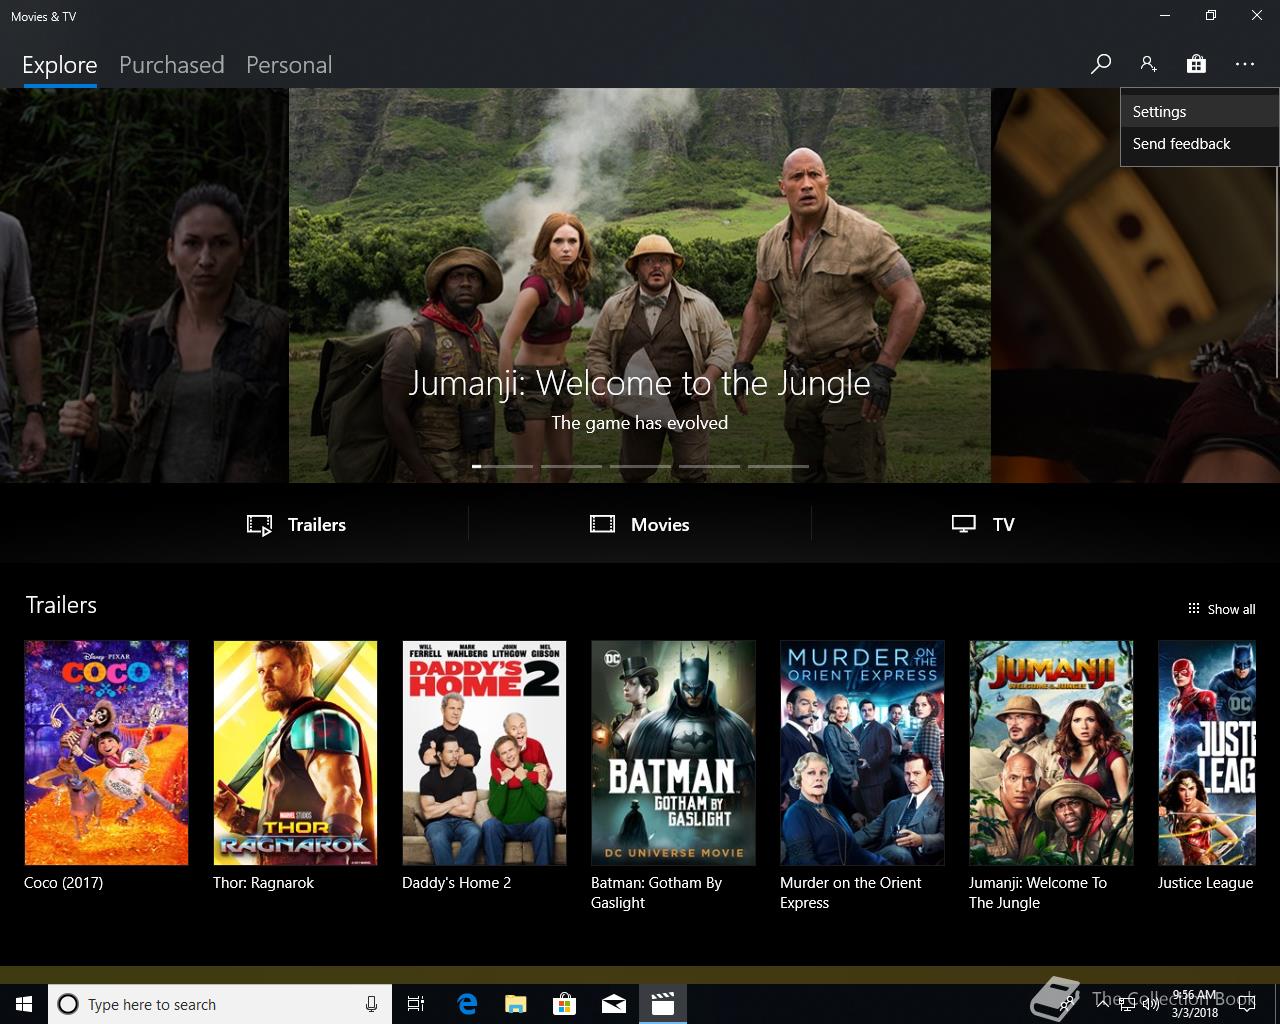The image size is (1280, 1024).
Task: Click the next slide on the right
Action: [x=1135, y=325]
